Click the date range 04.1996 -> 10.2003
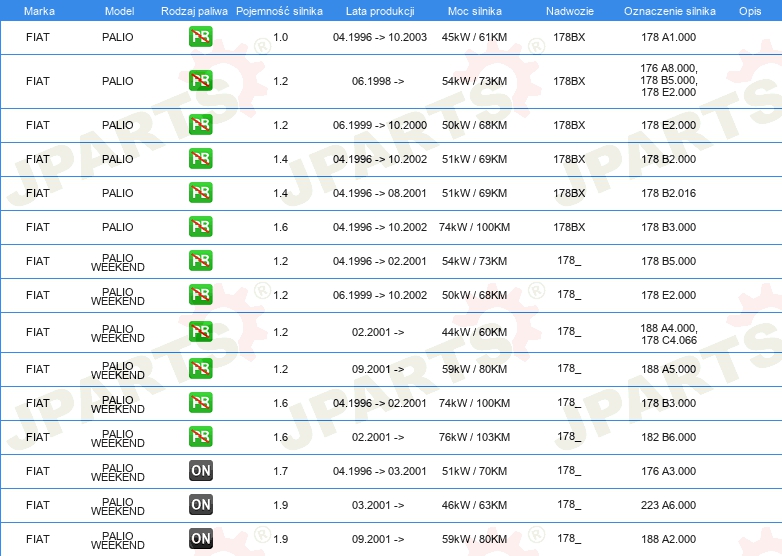Image resolution: width=782 pixels, height=556 pixels. pyautogui.click(x=380, y=37)
